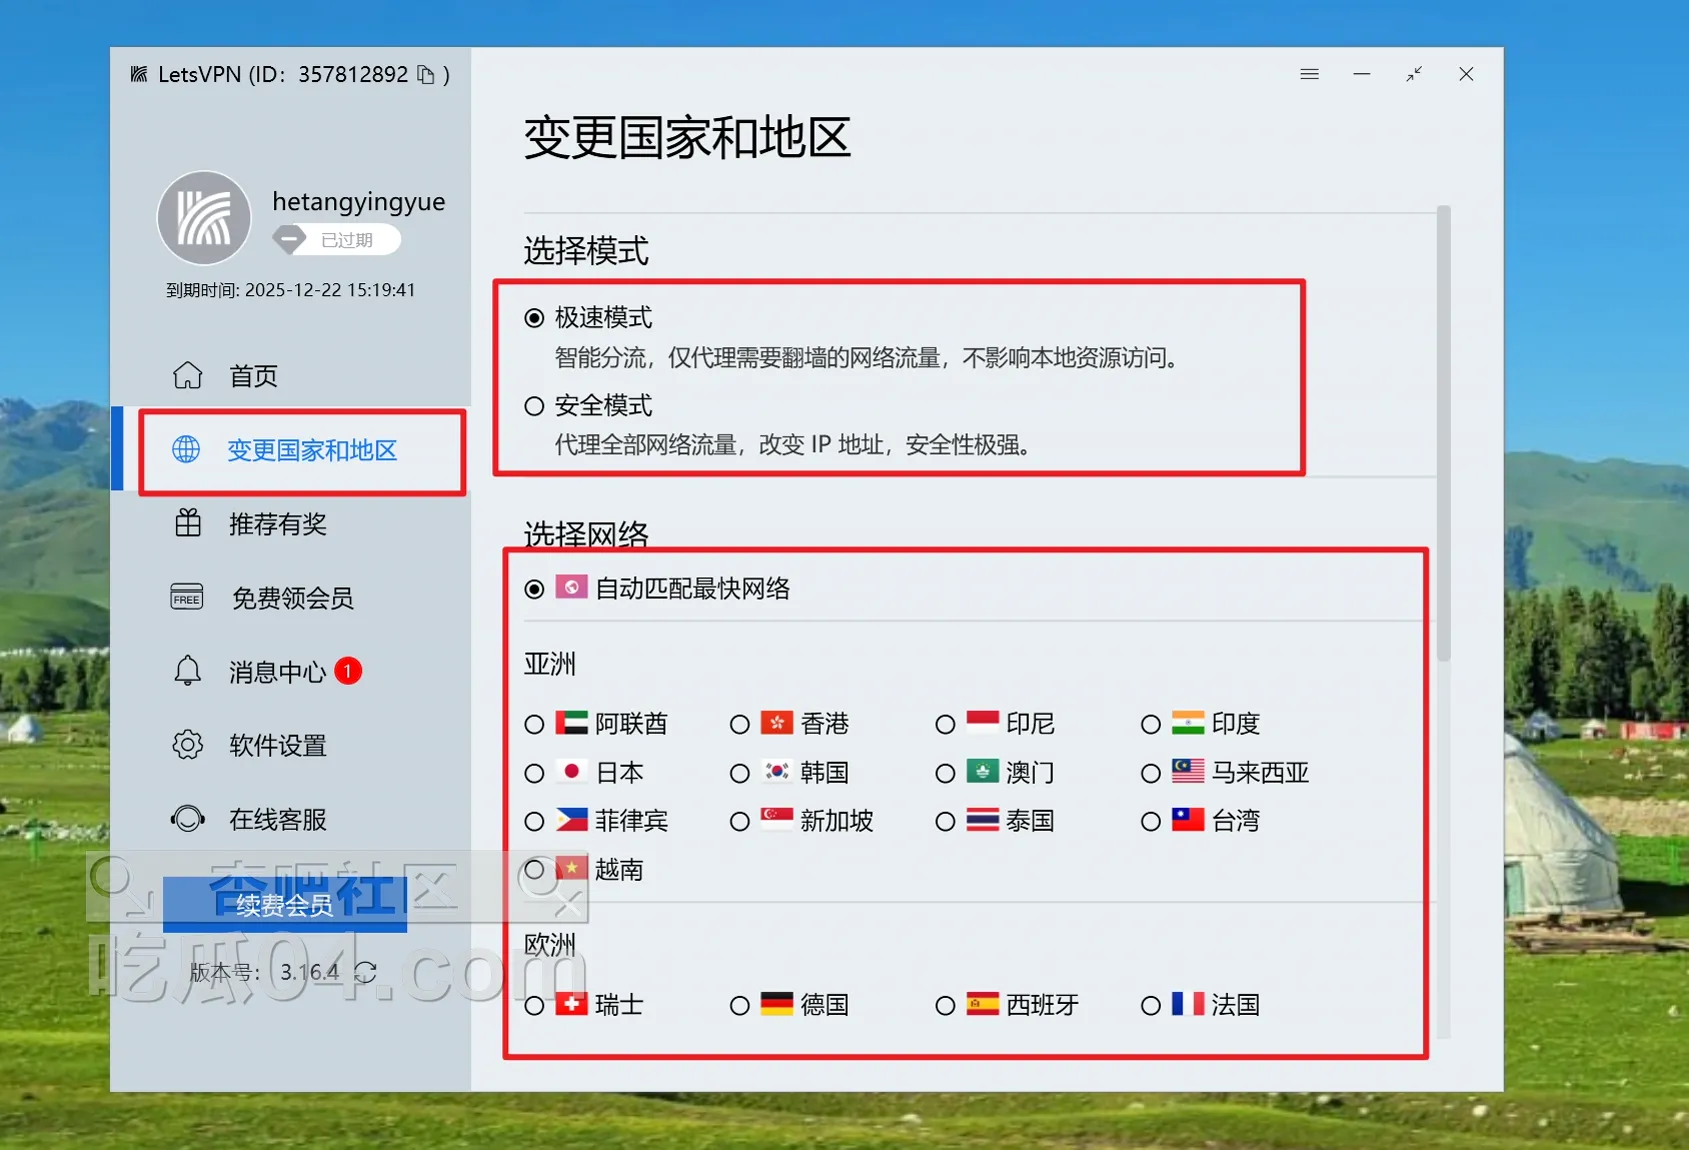The image size is (1689, 1150).
Task: Click the Philippines flag icon
Action: (572, 819)
